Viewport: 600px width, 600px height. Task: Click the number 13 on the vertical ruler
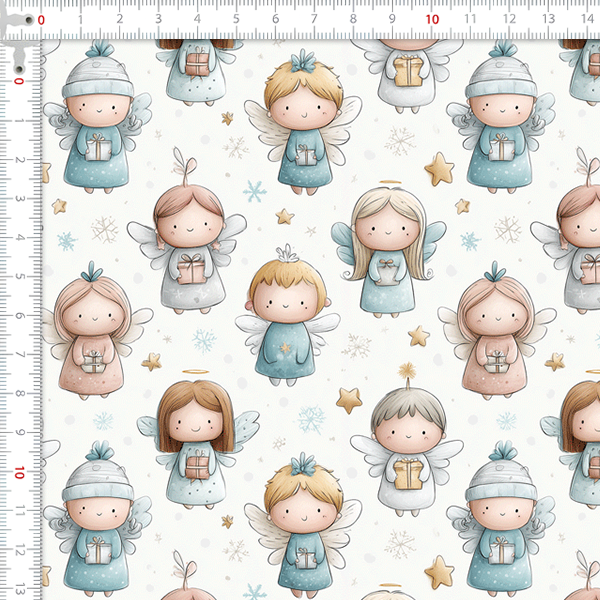[x=19, y=589]
